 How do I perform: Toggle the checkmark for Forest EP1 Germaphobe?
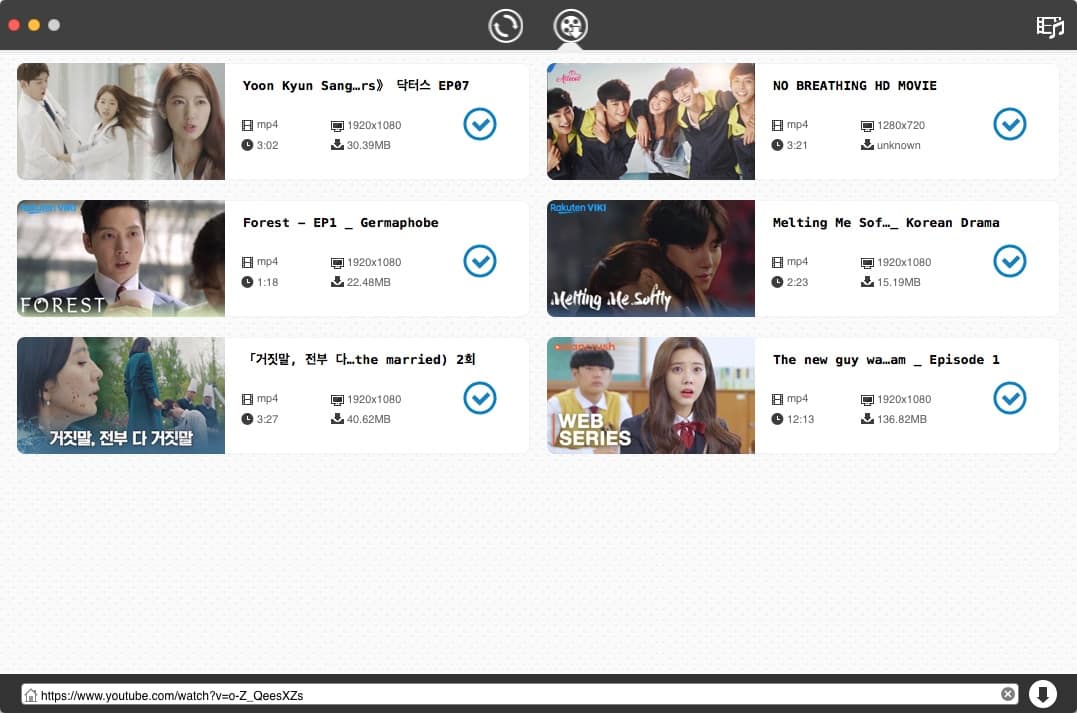(479, 261)
